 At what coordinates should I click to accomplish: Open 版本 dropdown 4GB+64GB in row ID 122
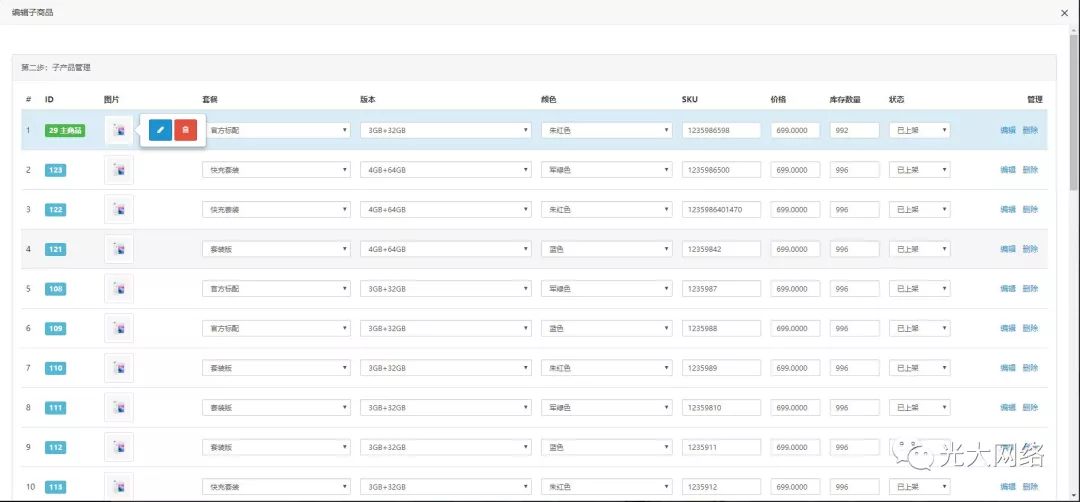446,209
